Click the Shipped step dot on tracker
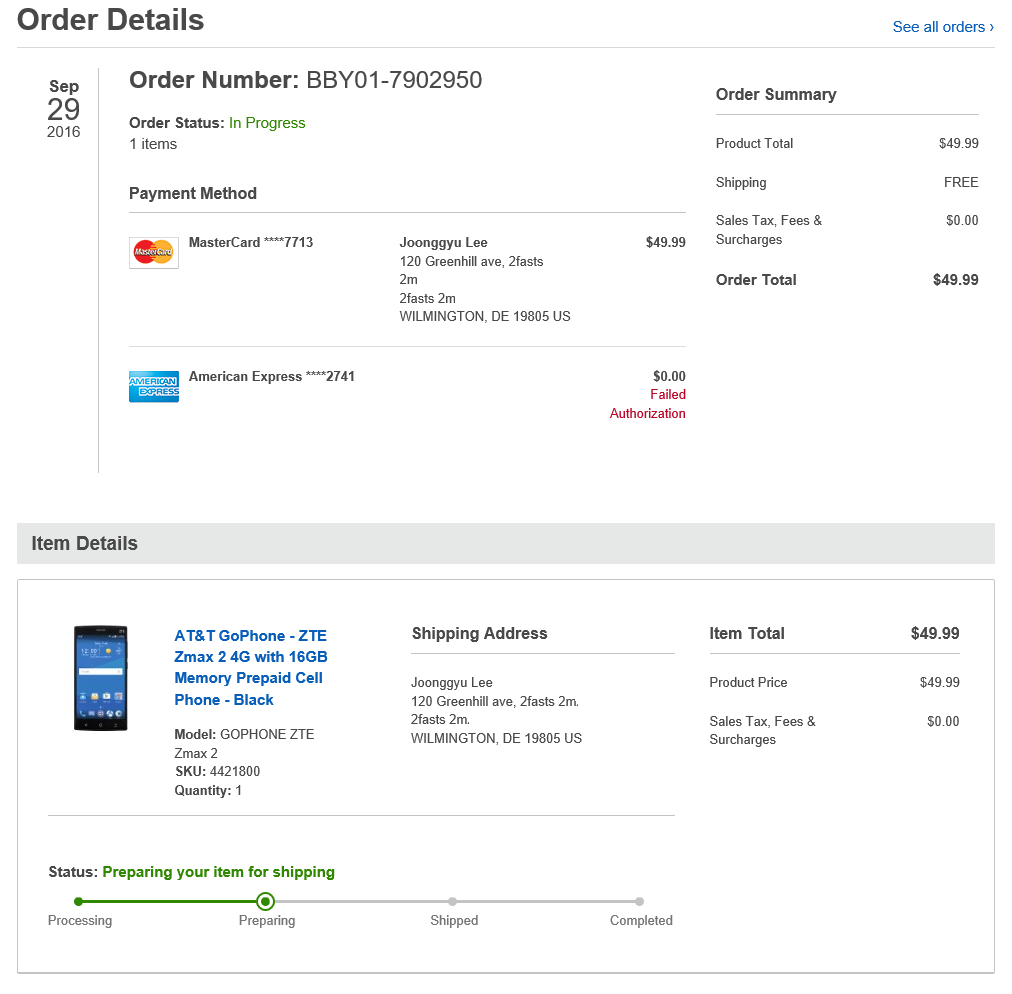The image size is (1012, 994). 453,901
